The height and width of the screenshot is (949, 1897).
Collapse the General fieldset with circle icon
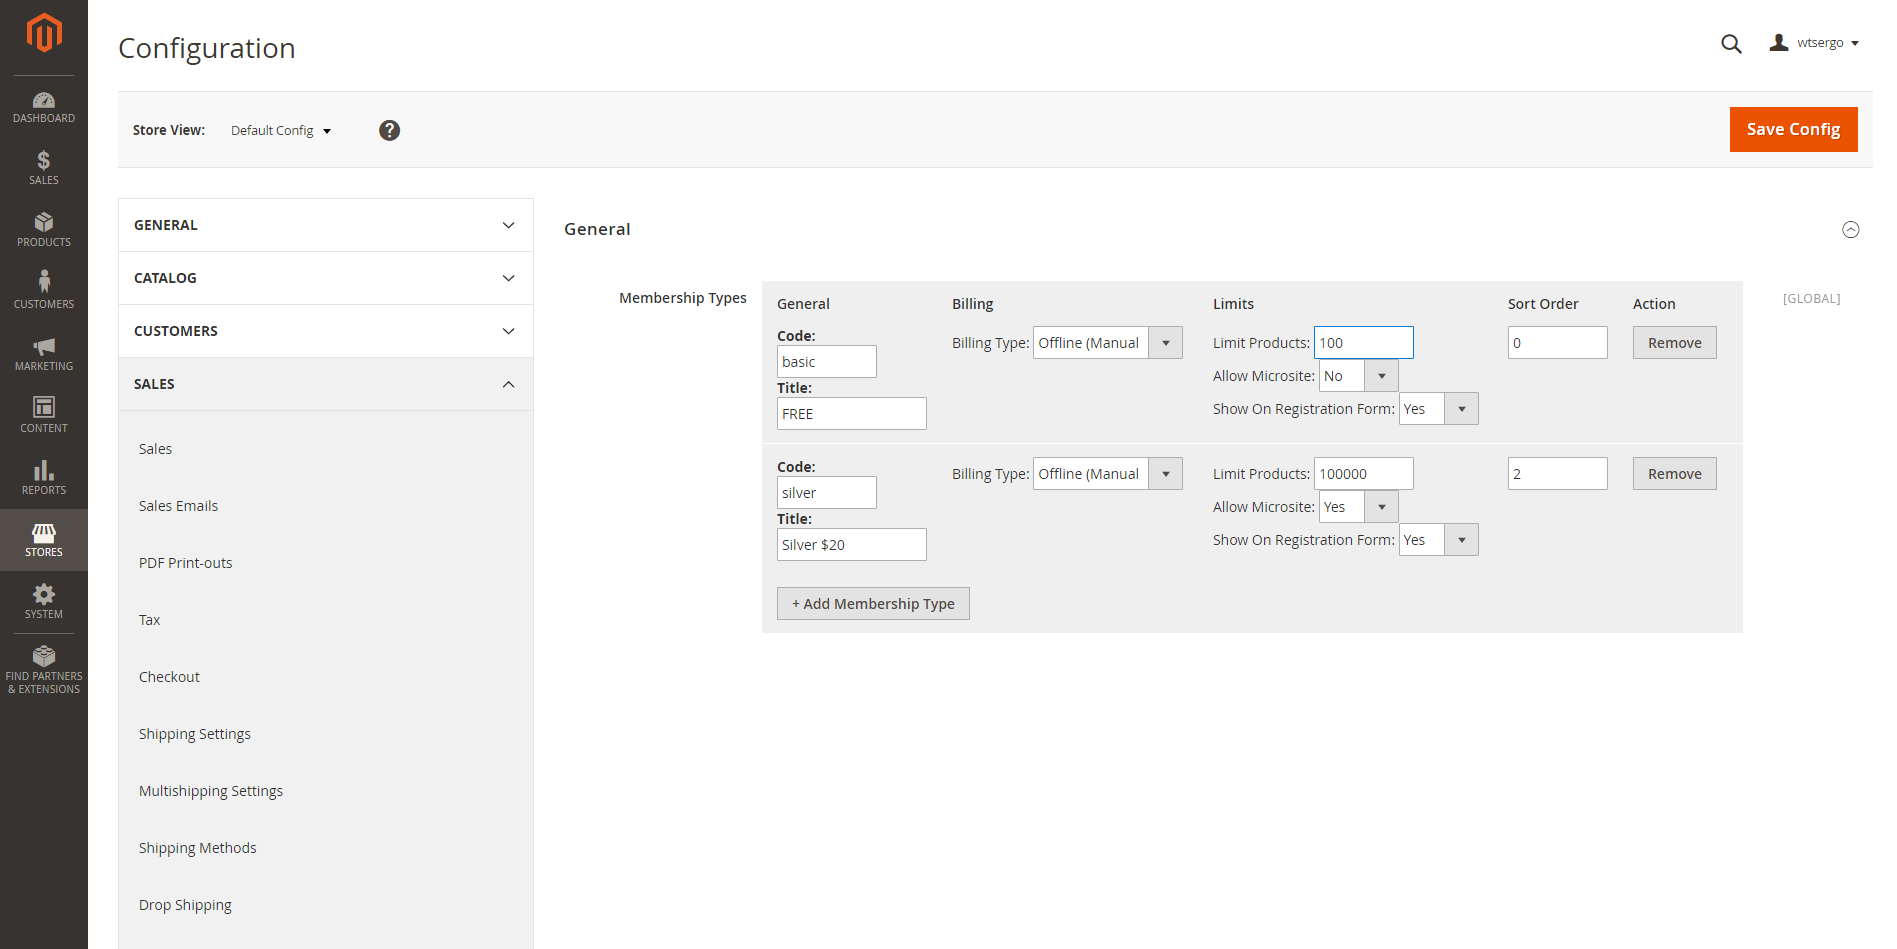pos(1851,230)
